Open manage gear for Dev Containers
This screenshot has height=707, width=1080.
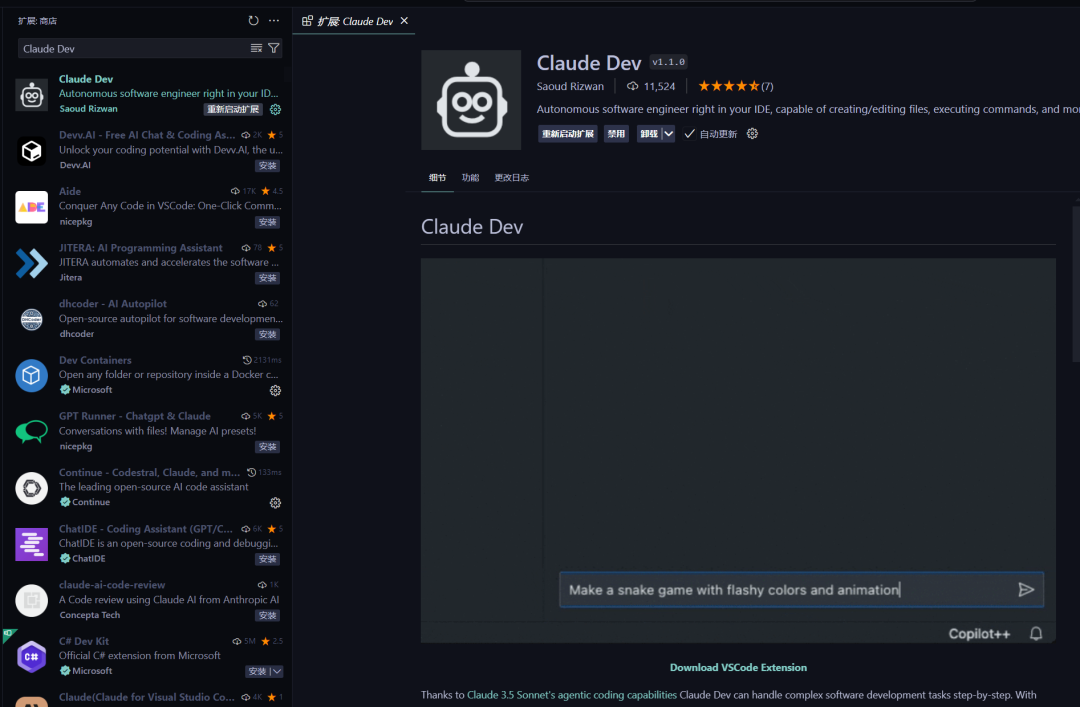[276, 391]
